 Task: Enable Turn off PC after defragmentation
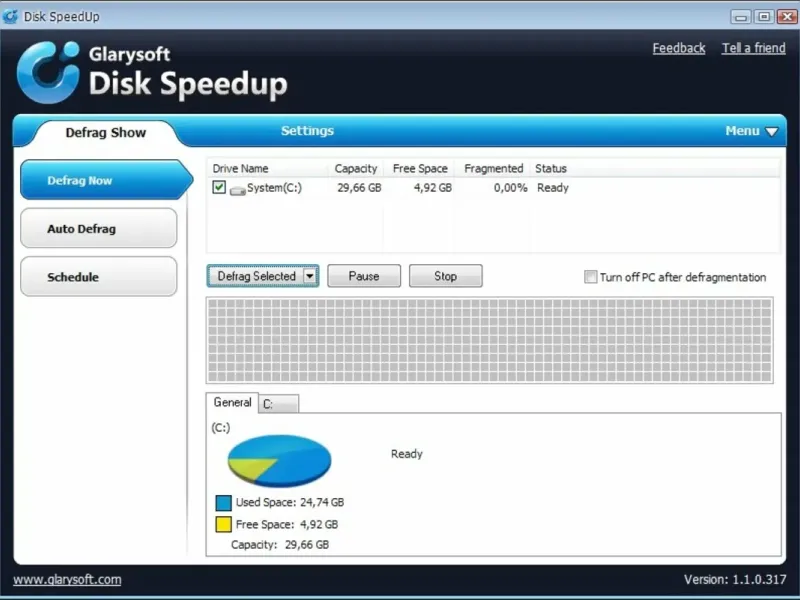[x=590, y=277]
